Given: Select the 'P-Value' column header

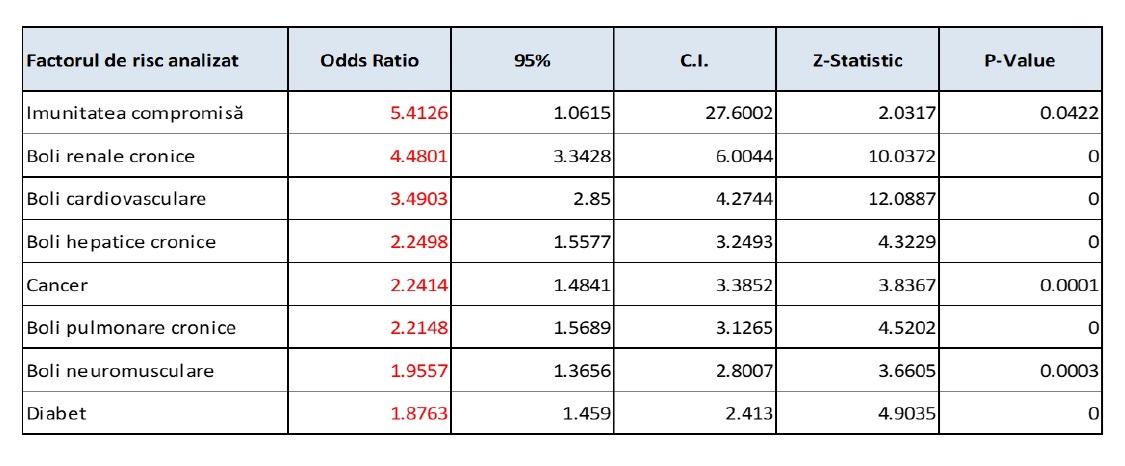Looking at the screenshot, I should 1019,60.
